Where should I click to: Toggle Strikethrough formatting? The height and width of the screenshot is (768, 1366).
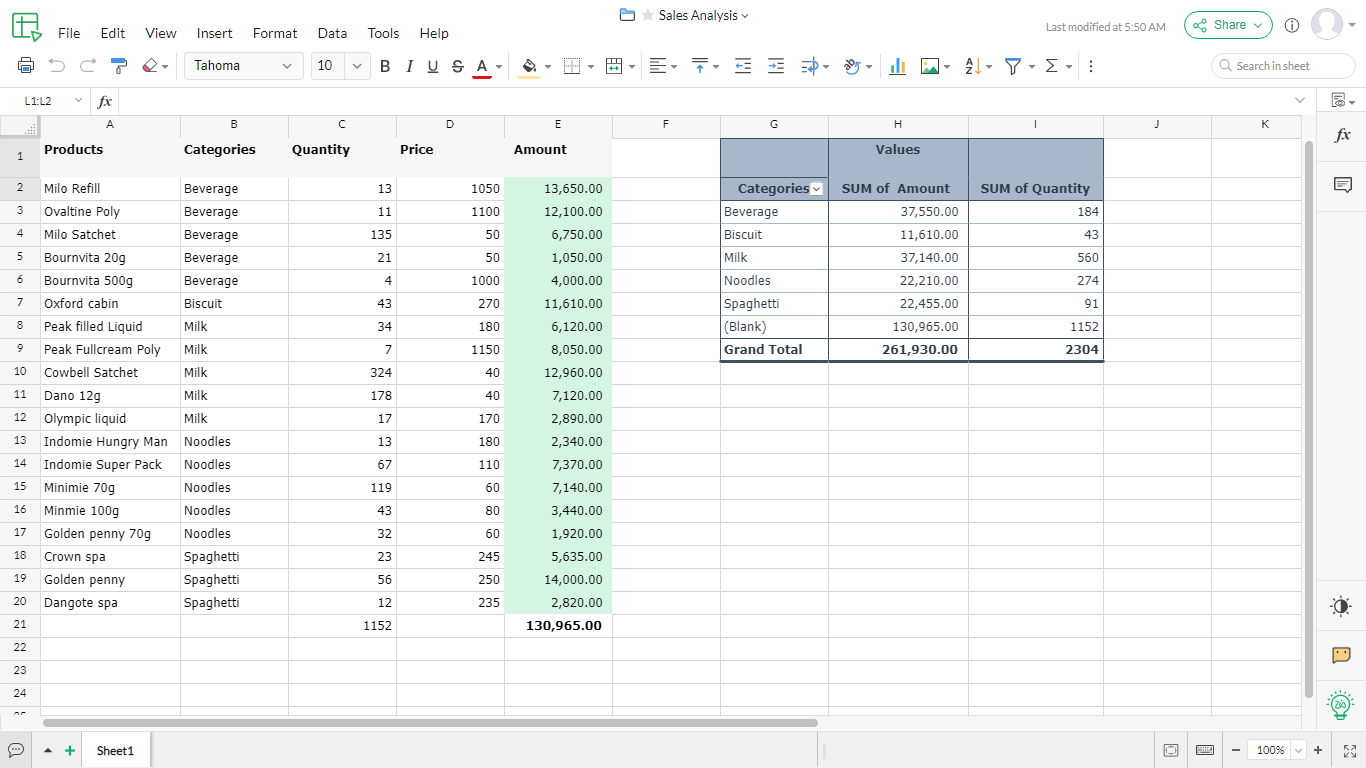(x=457, y=66)
